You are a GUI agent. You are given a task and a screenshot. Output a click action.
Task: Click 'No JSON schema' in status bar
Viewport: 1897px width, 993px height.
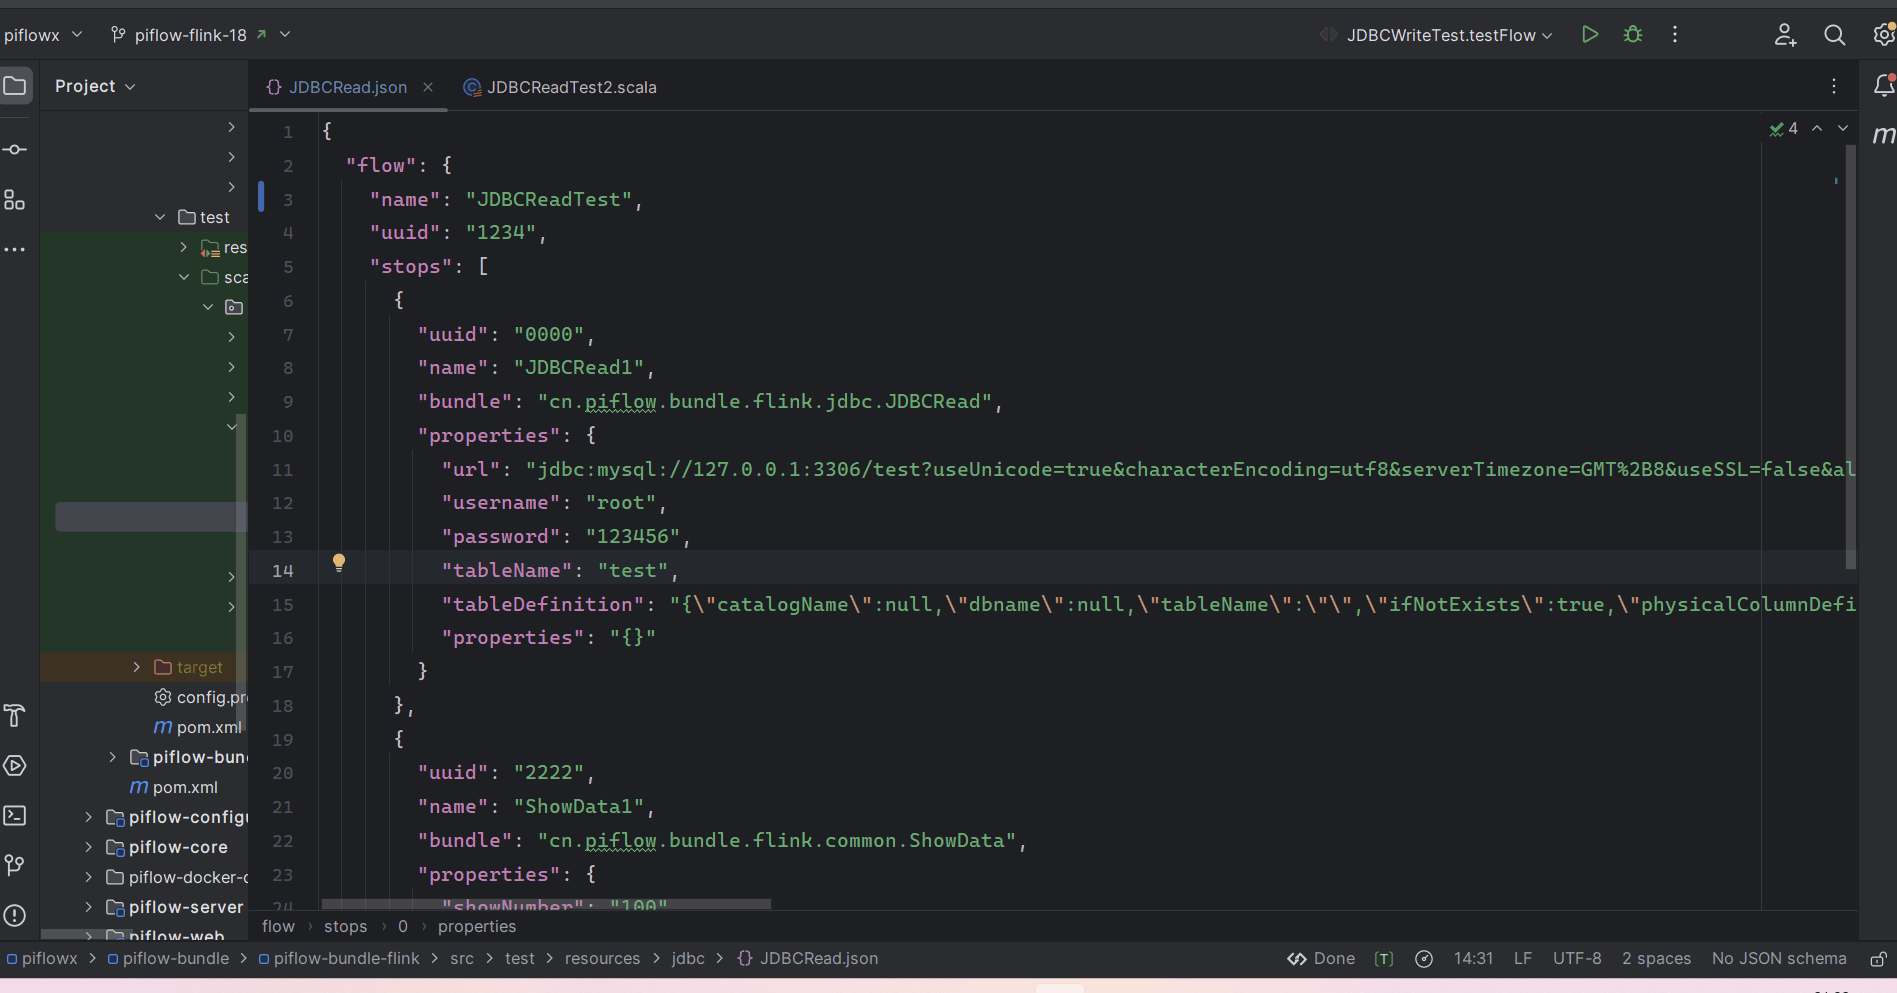coord(1779,959)
